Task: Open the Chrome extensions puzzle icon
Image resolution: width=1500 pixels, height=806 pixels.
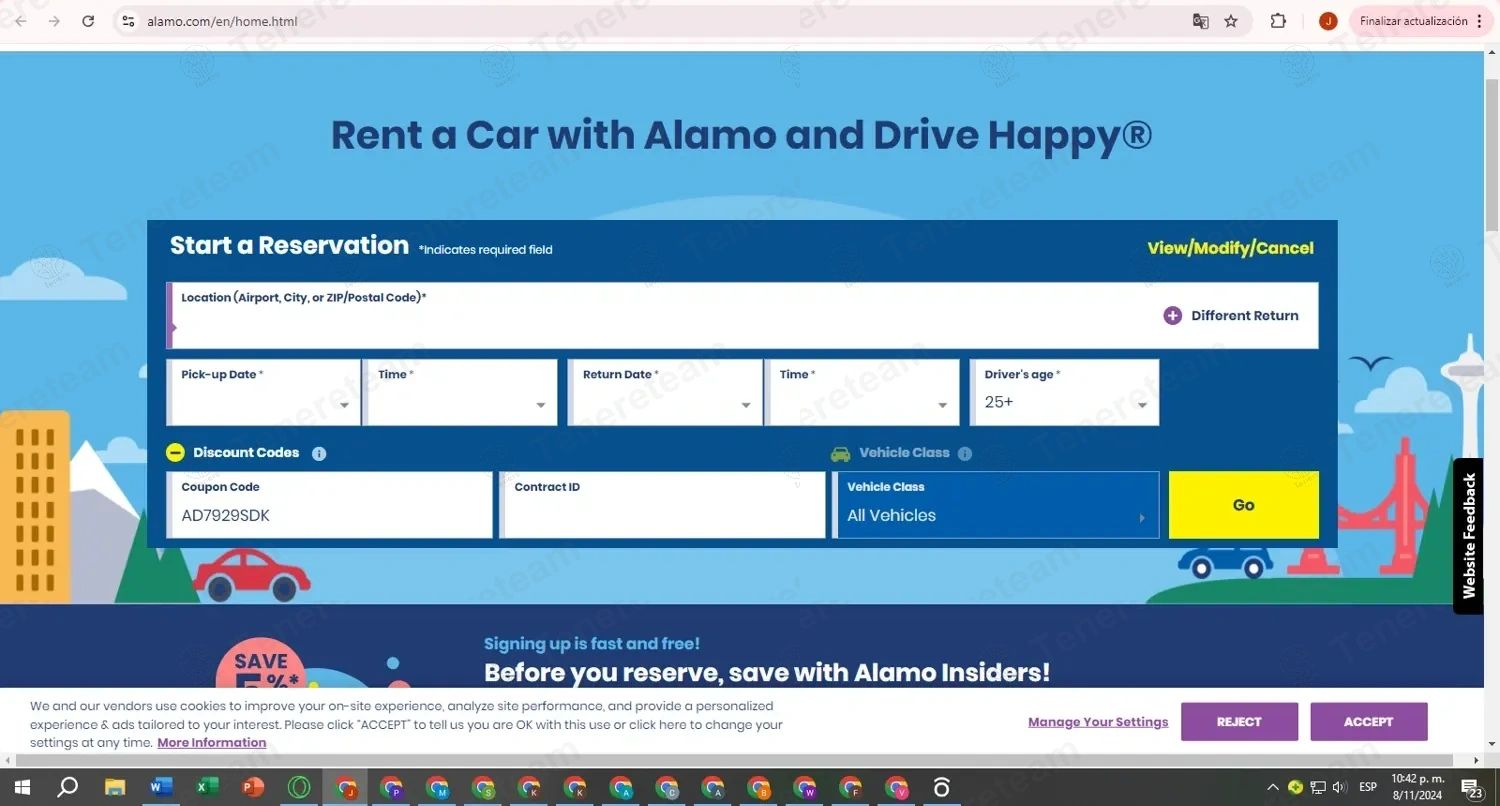Action: tap(1278, 21)
